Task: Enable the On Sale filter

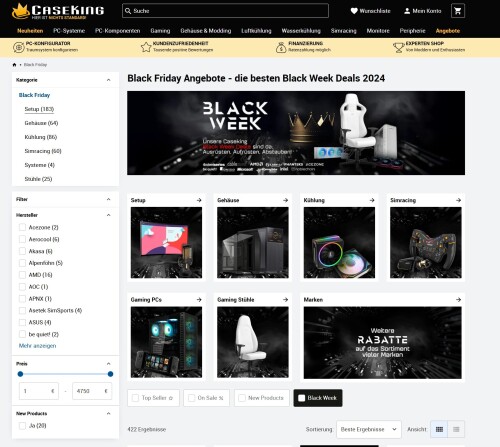Action: [206, 398]
